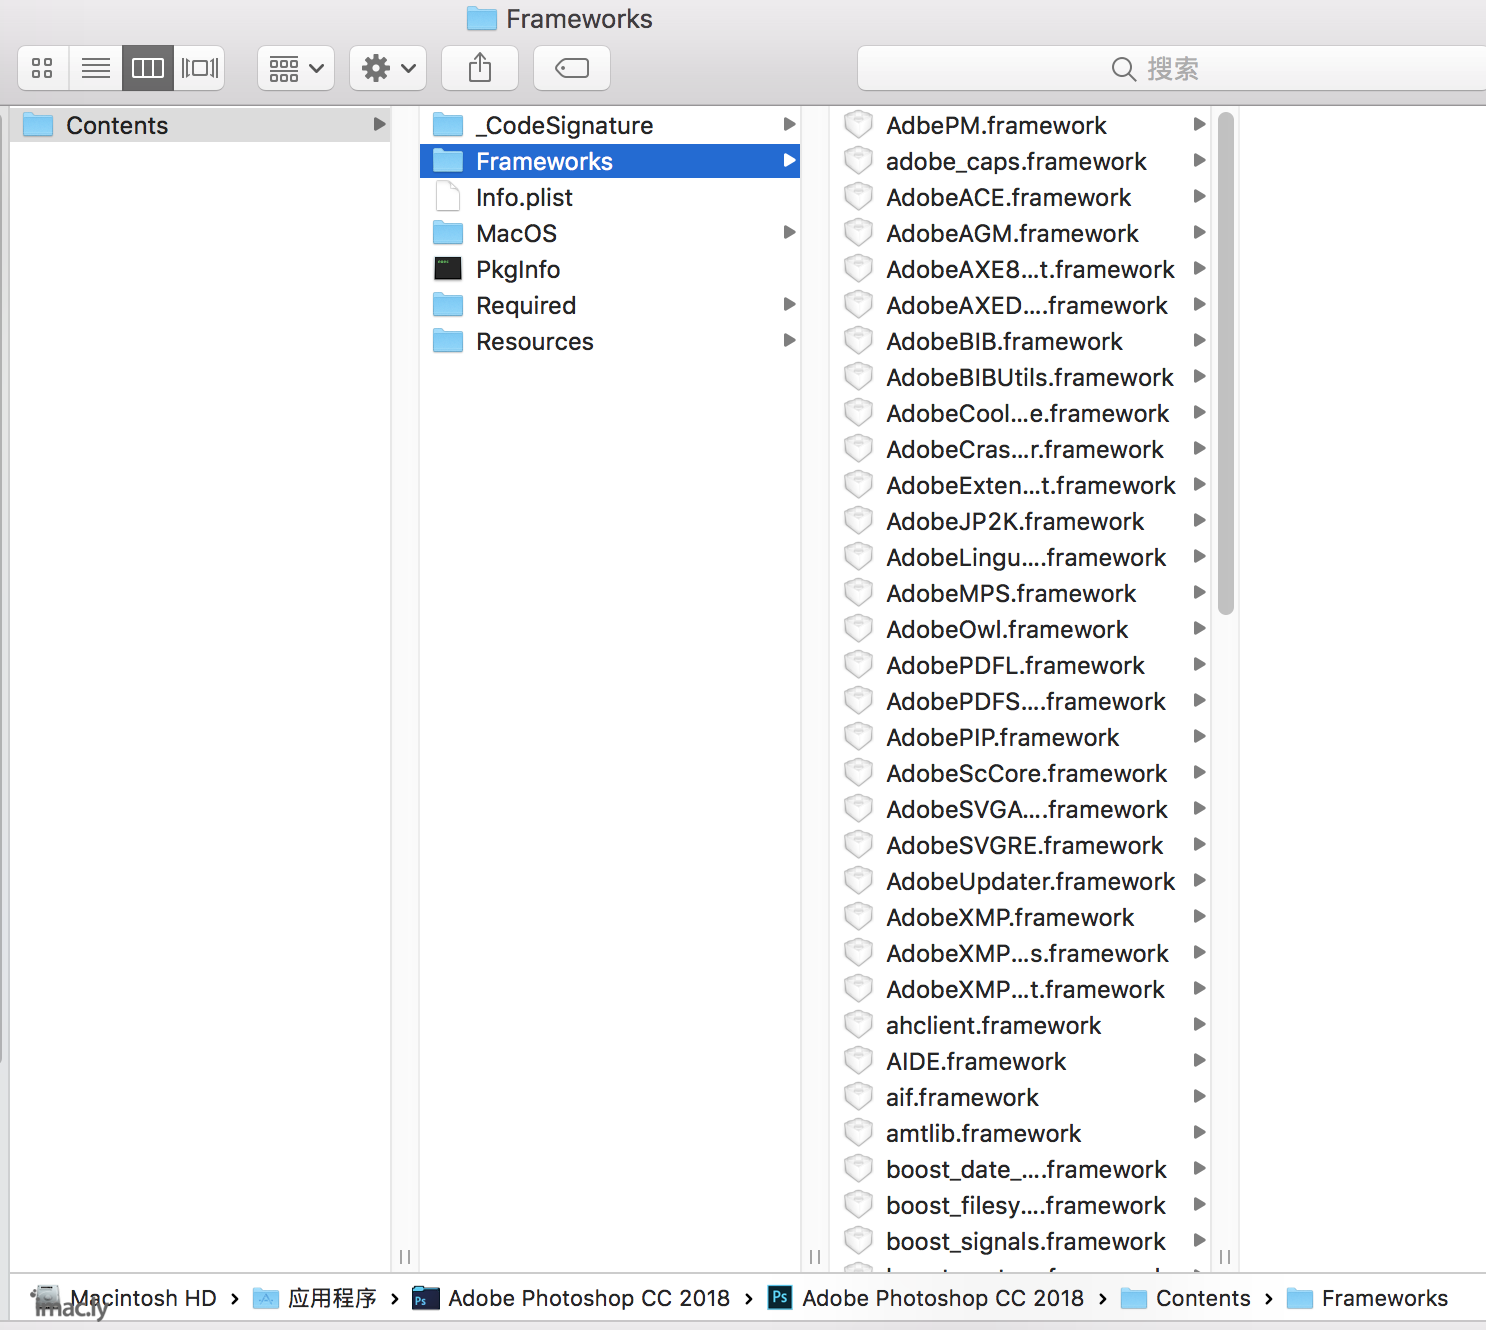Click the AdobeOwl.framework bundle icon

(x=858, y=629)
